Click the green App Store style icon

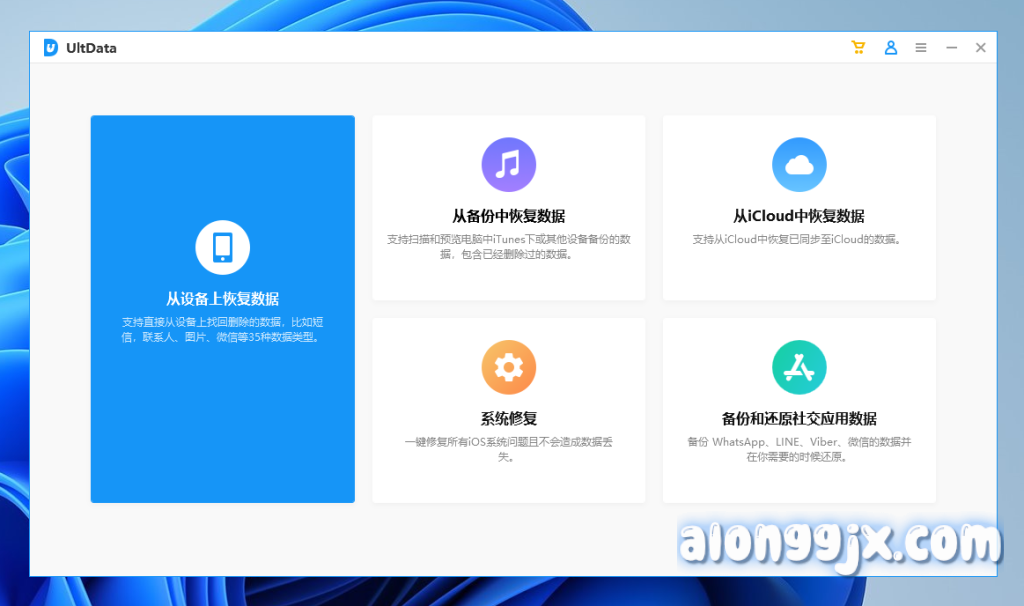click(798, 368)
